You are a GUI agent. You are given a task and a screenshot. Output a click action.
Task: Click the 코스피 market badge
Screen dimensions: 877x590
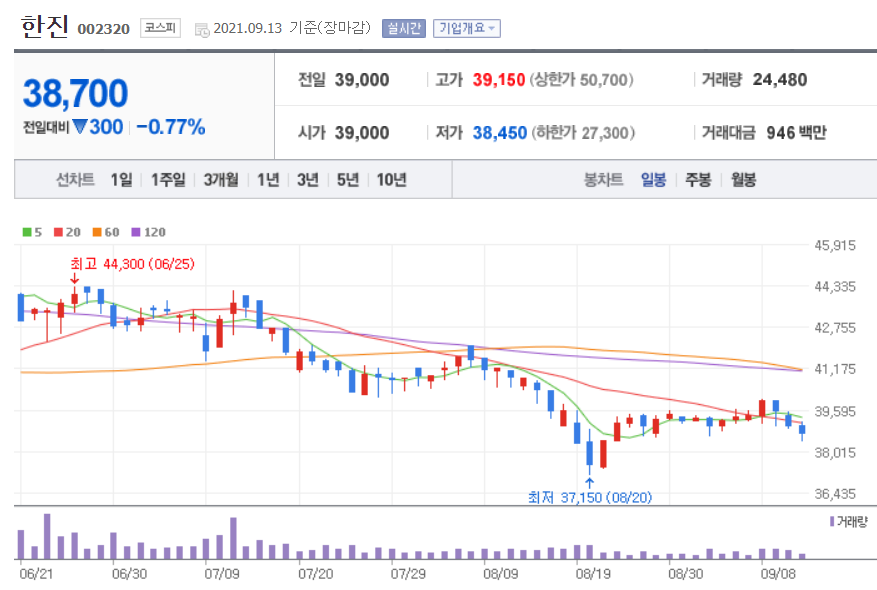click(x=160, y=28)
